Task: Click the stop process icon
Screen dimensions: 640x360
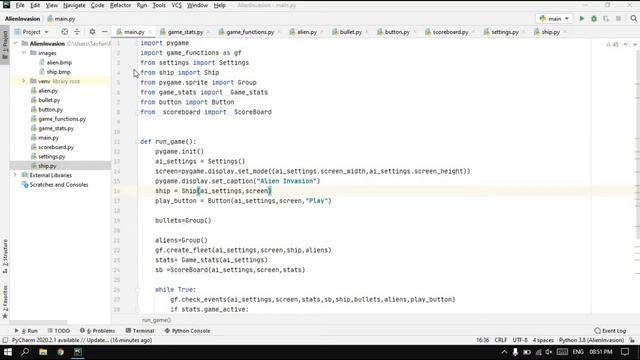Action: coord(618,19)
